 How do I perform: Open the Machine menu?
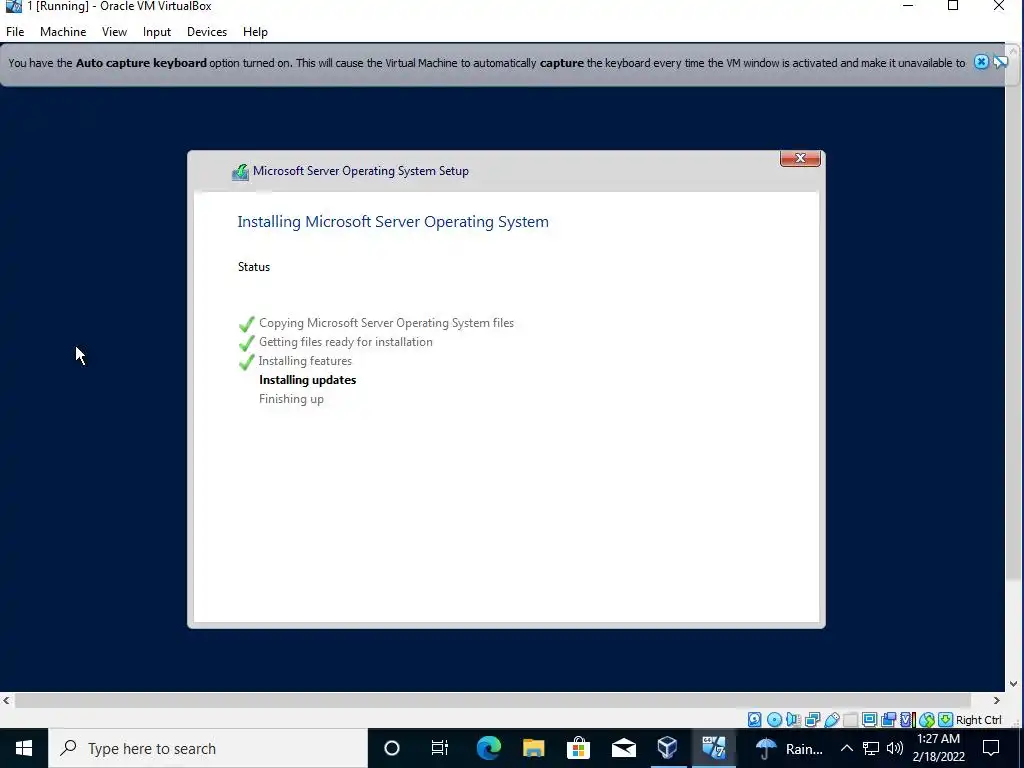point(63,31)
